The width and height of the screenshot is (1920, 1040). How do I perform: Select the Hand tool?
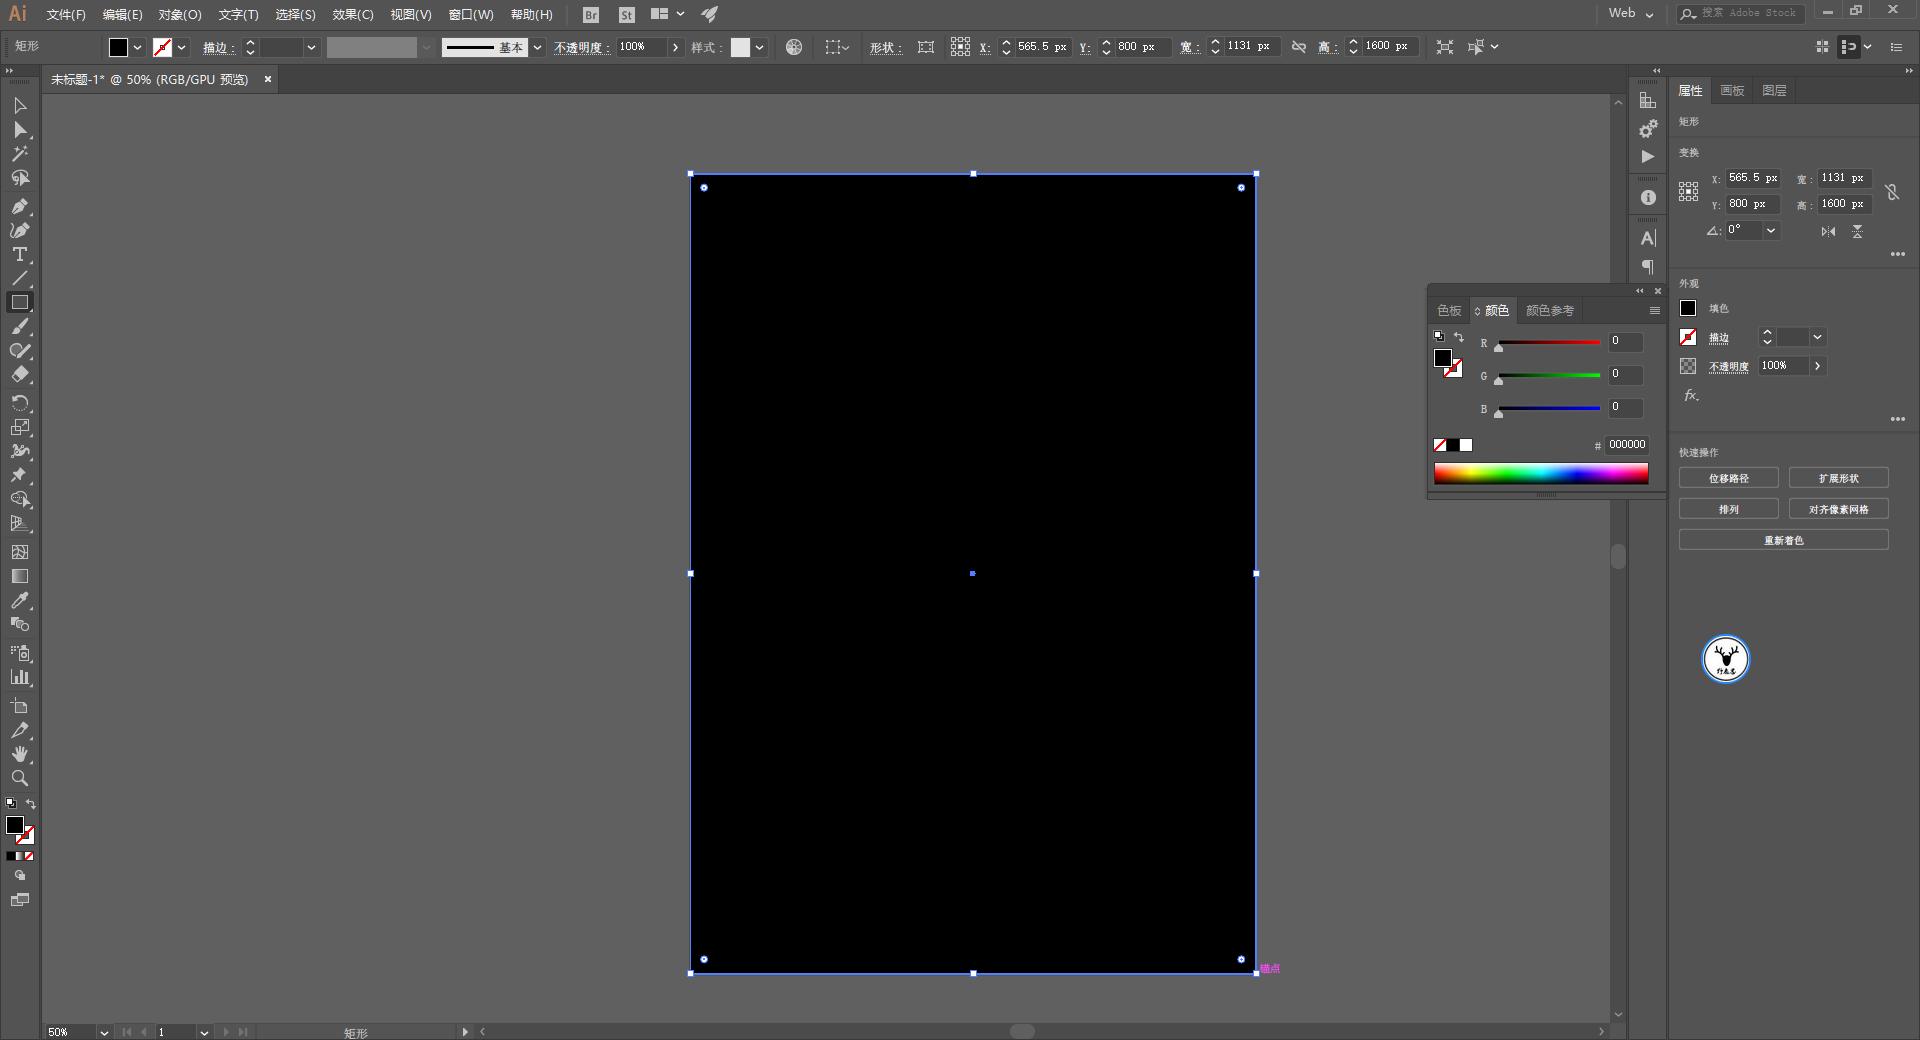pos(19,754)
